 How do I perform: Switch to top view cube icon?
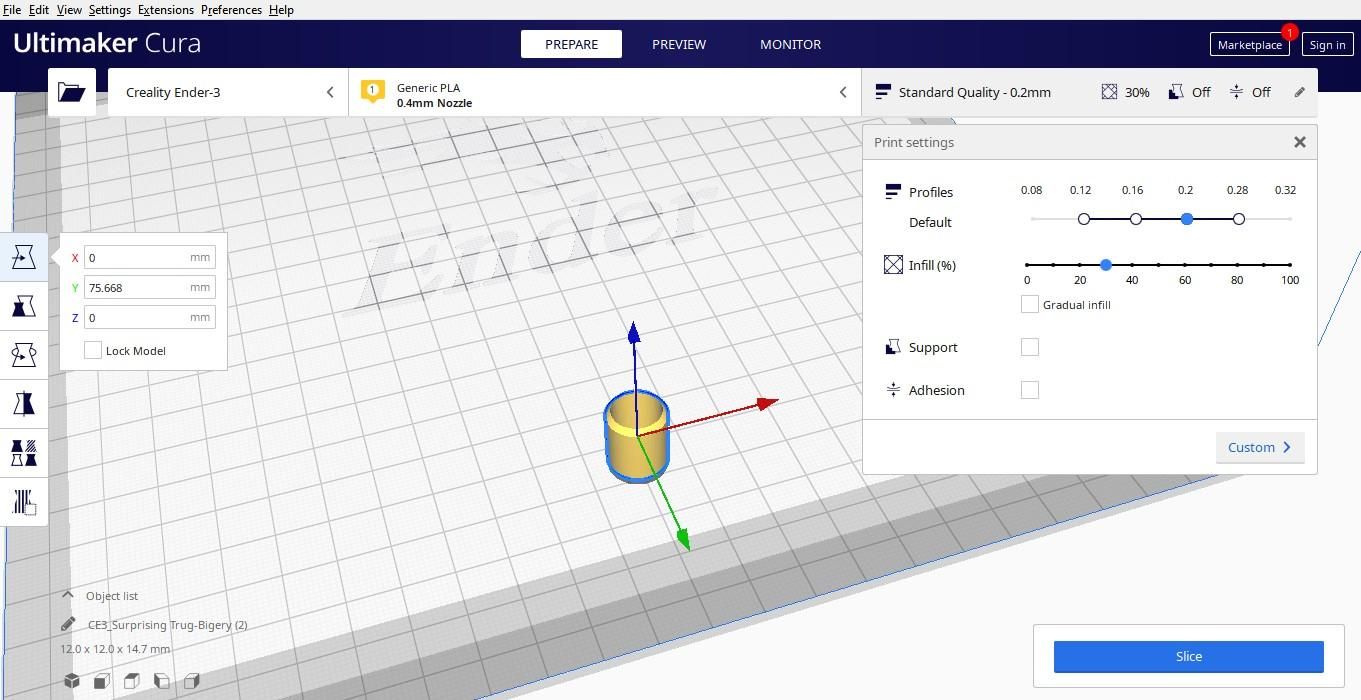tap(132, 681)
